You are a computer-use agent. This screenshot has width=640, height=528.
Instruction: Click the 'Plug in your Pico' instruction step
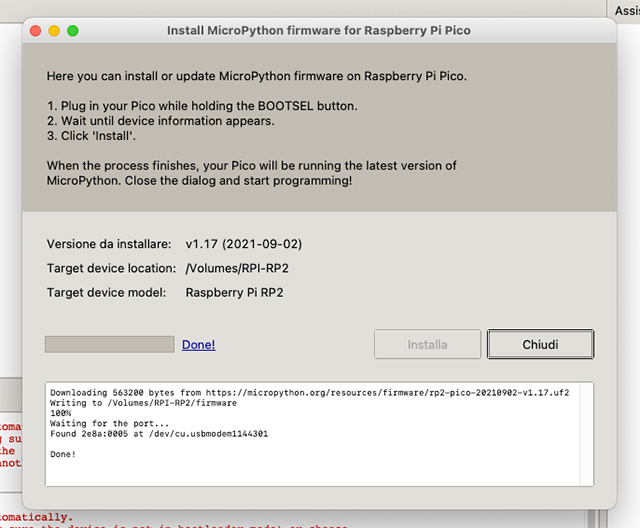coord(201,106)
